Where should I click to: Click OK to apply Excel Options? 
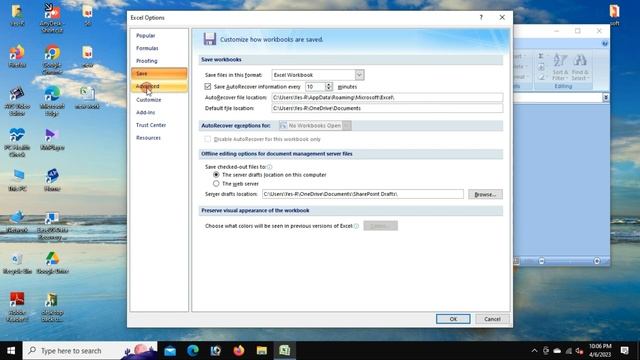click(453, 319)
